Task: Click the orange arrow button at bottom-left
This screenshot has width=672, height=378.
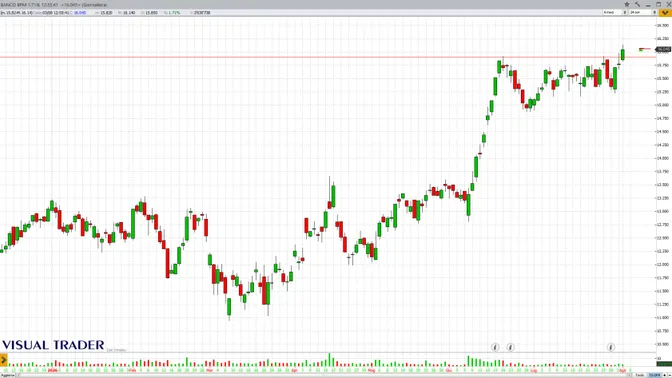Action: (x=4, y=360)
